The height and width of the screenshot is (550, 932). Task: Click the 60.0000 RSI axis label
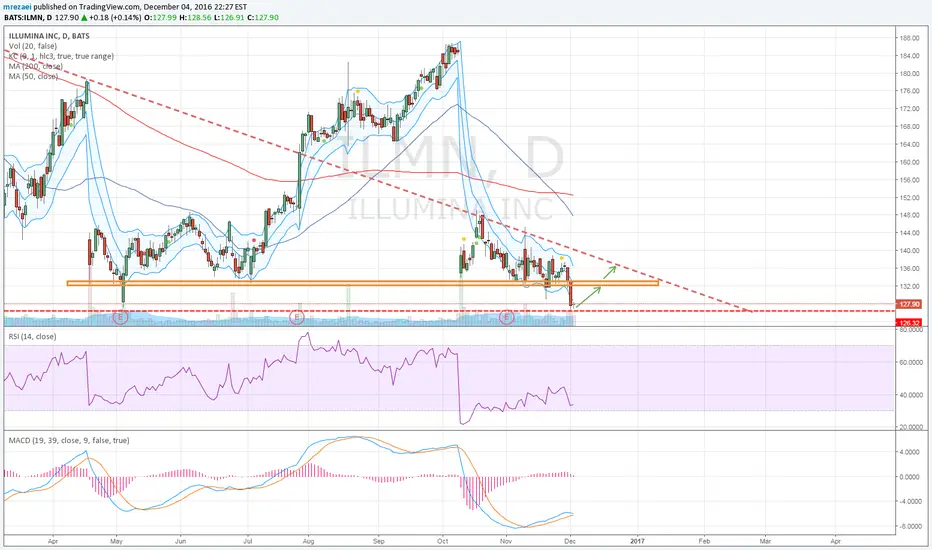click(910, 362)
